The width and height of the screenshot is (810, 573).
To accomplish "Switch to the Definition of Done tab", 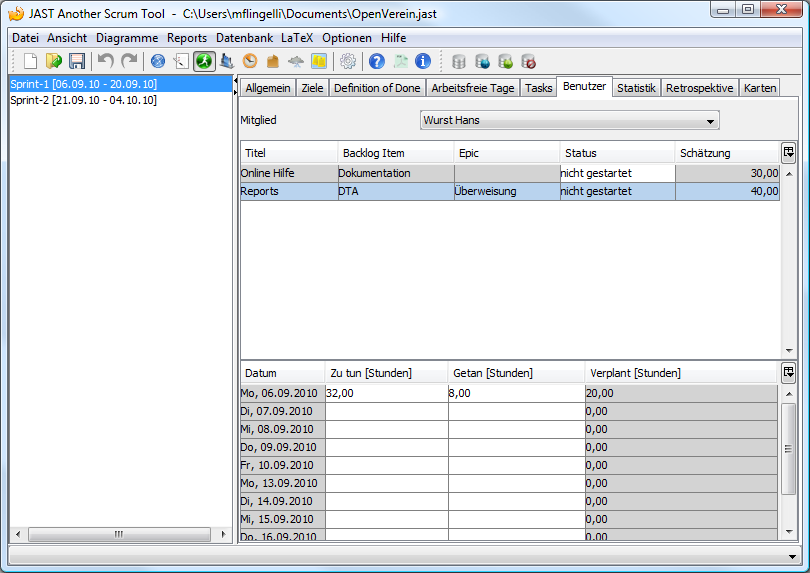I will [377, 88].
